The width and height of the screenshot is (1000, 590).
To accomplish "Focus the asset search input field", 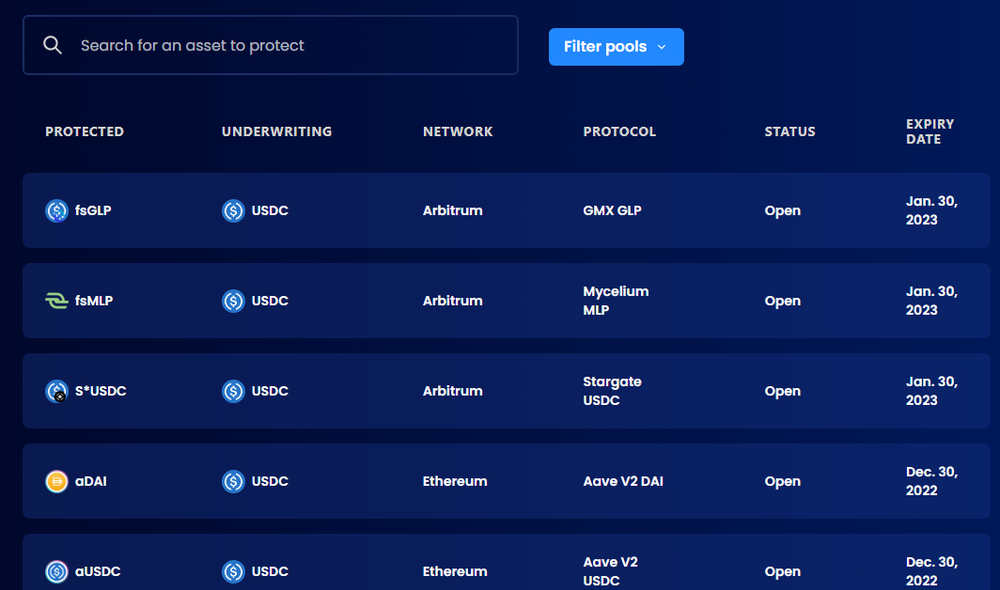I will (270, 45).
